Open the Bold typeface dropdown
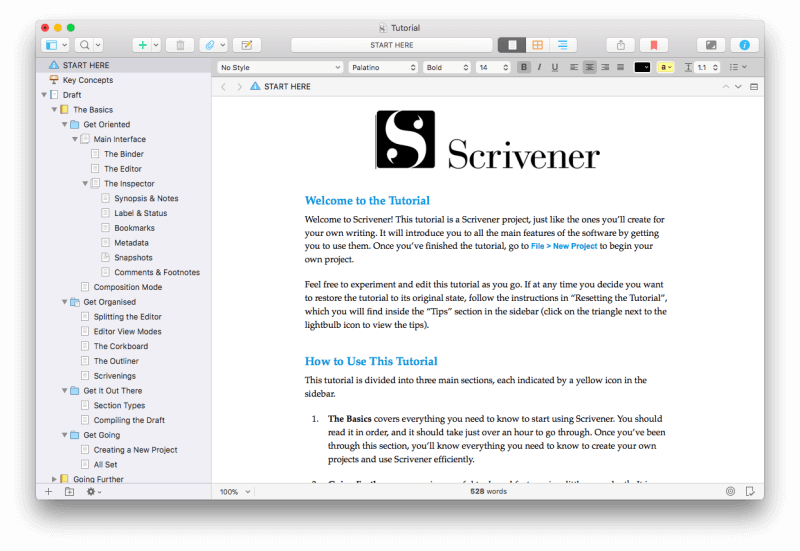This screenshot has width=800, height=551. [x=446, y=67]
